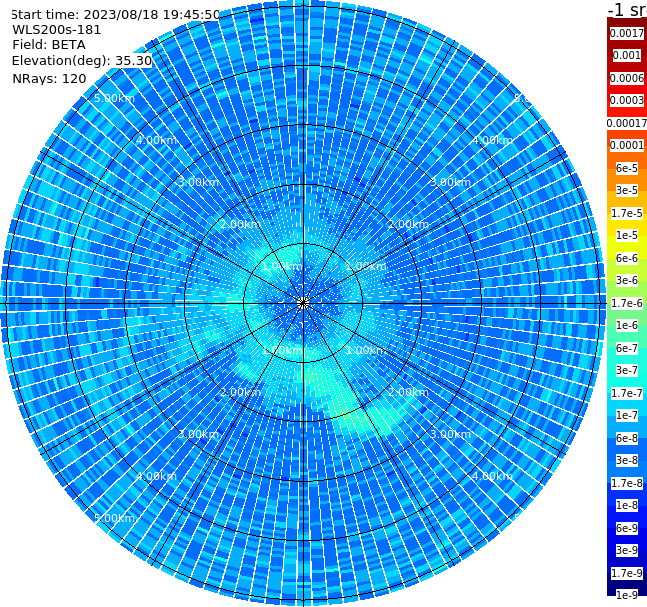Select the 3e-5 colorbar value

tap(627, 190)
